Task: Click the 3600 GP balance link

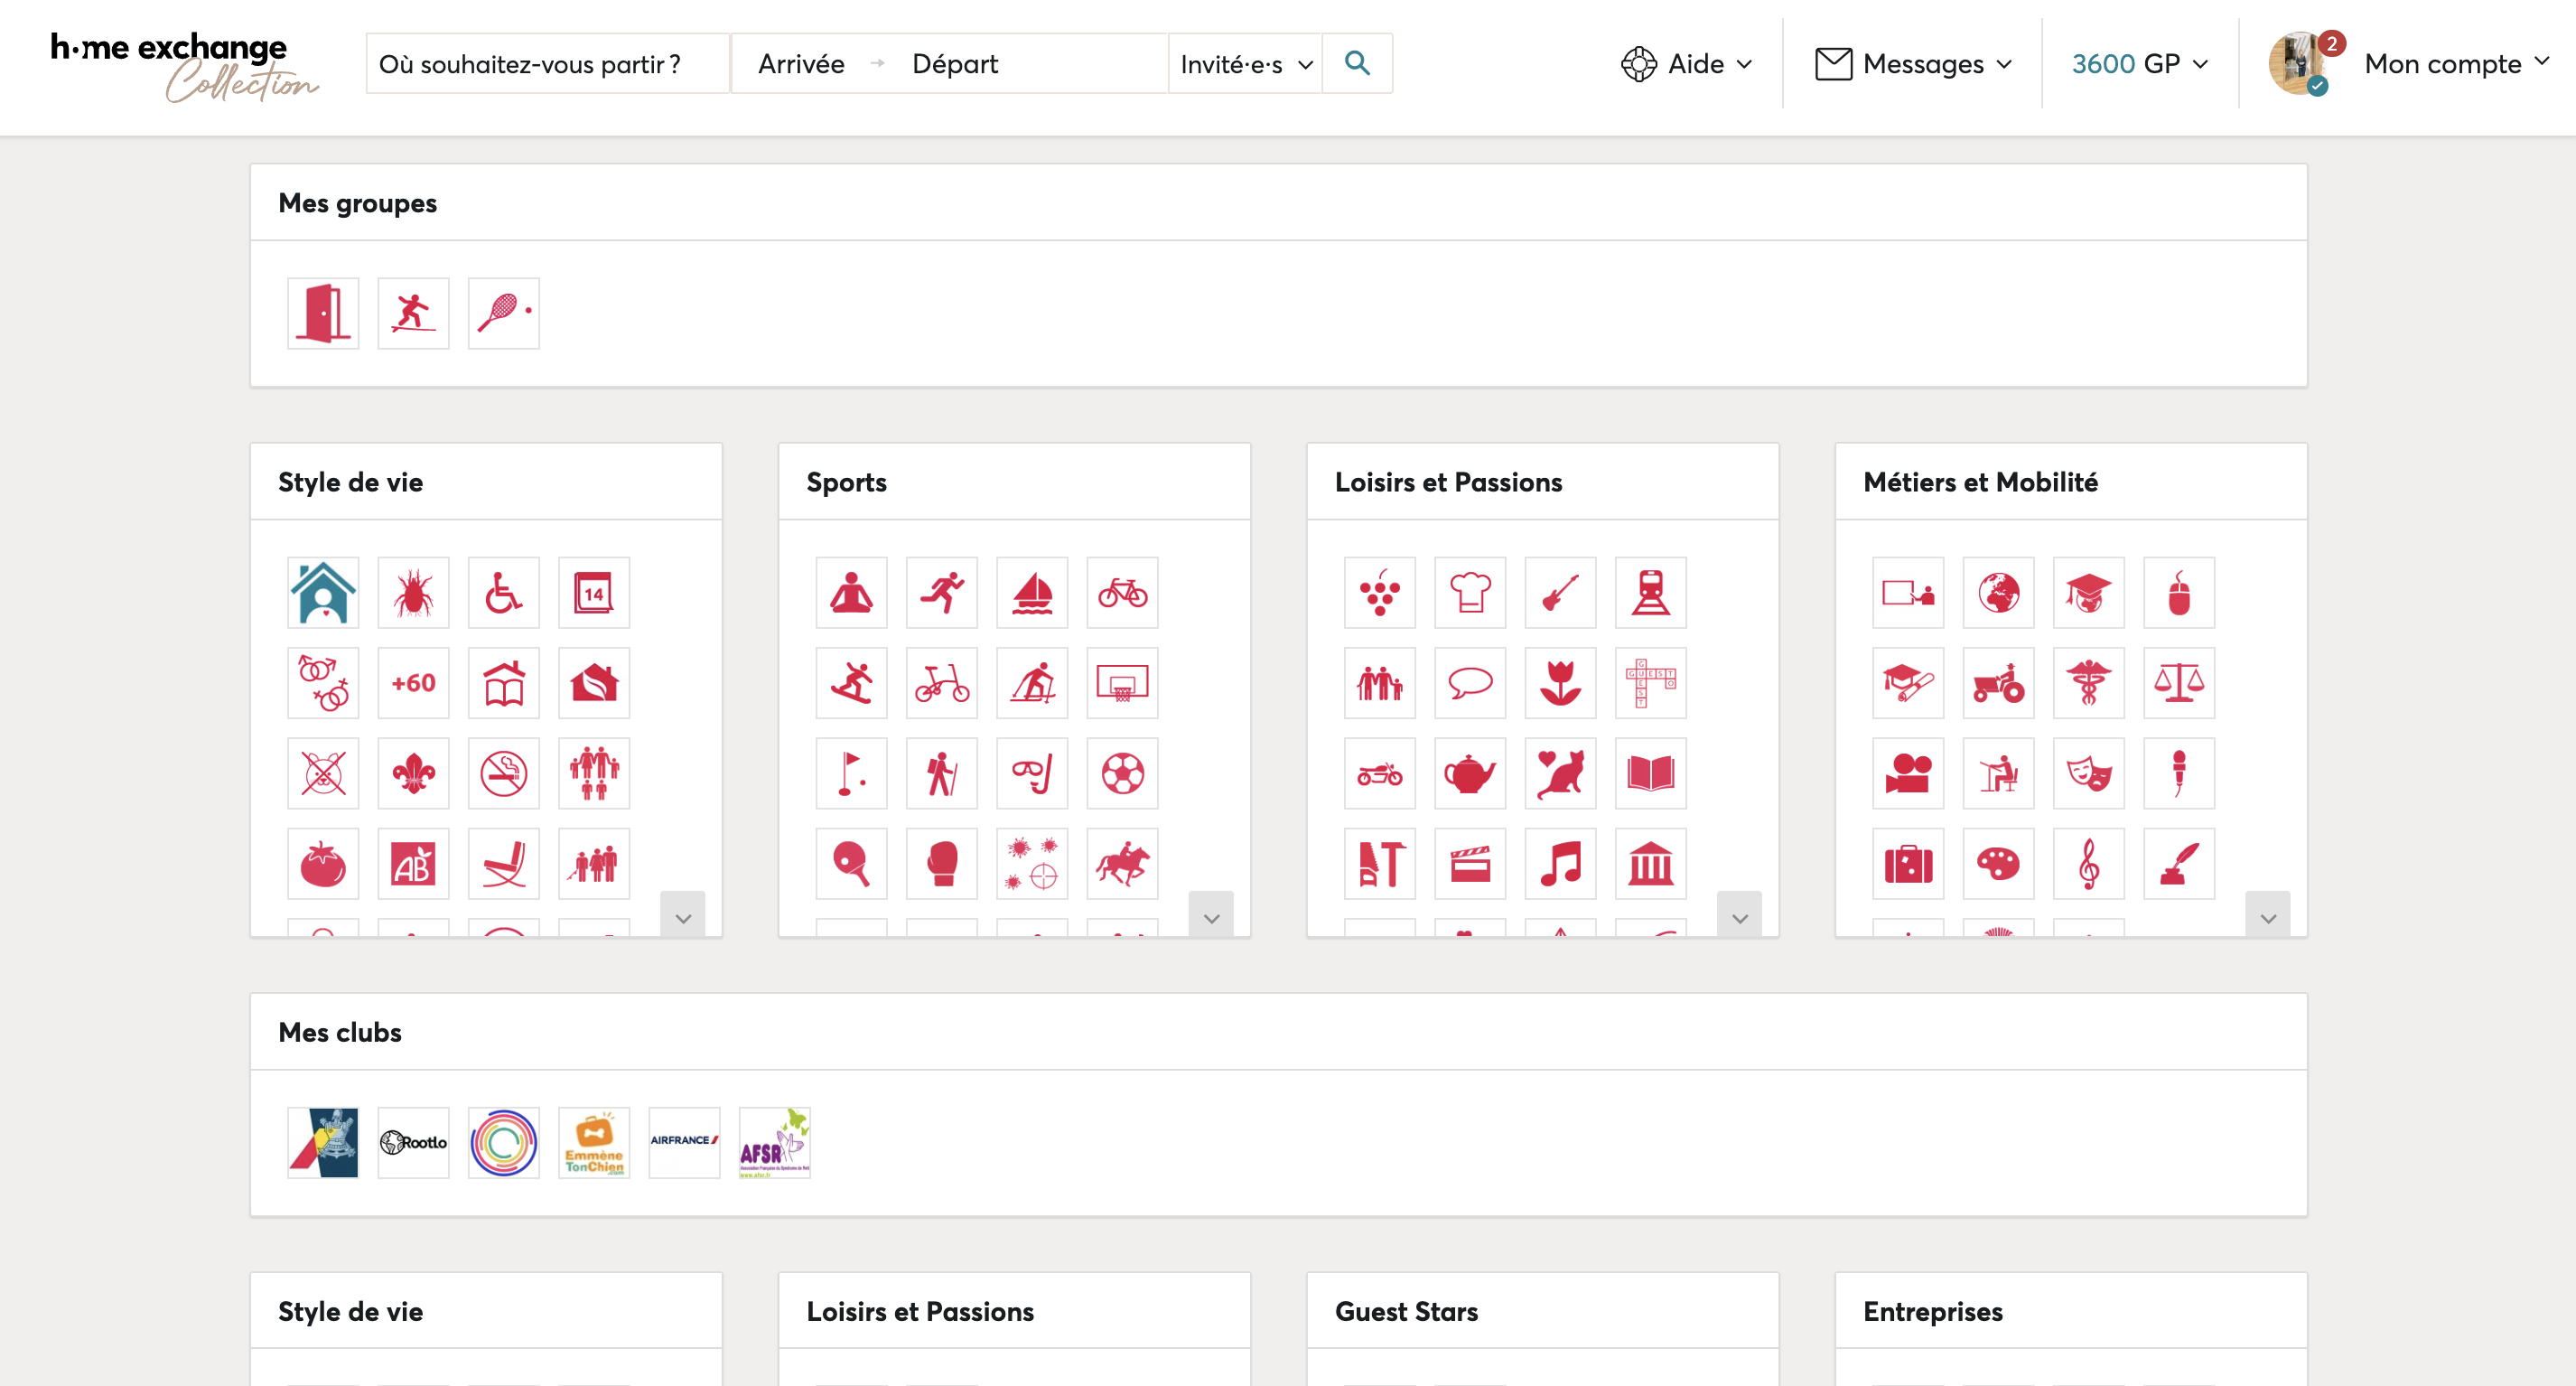Action: [x=2138, y=64]
